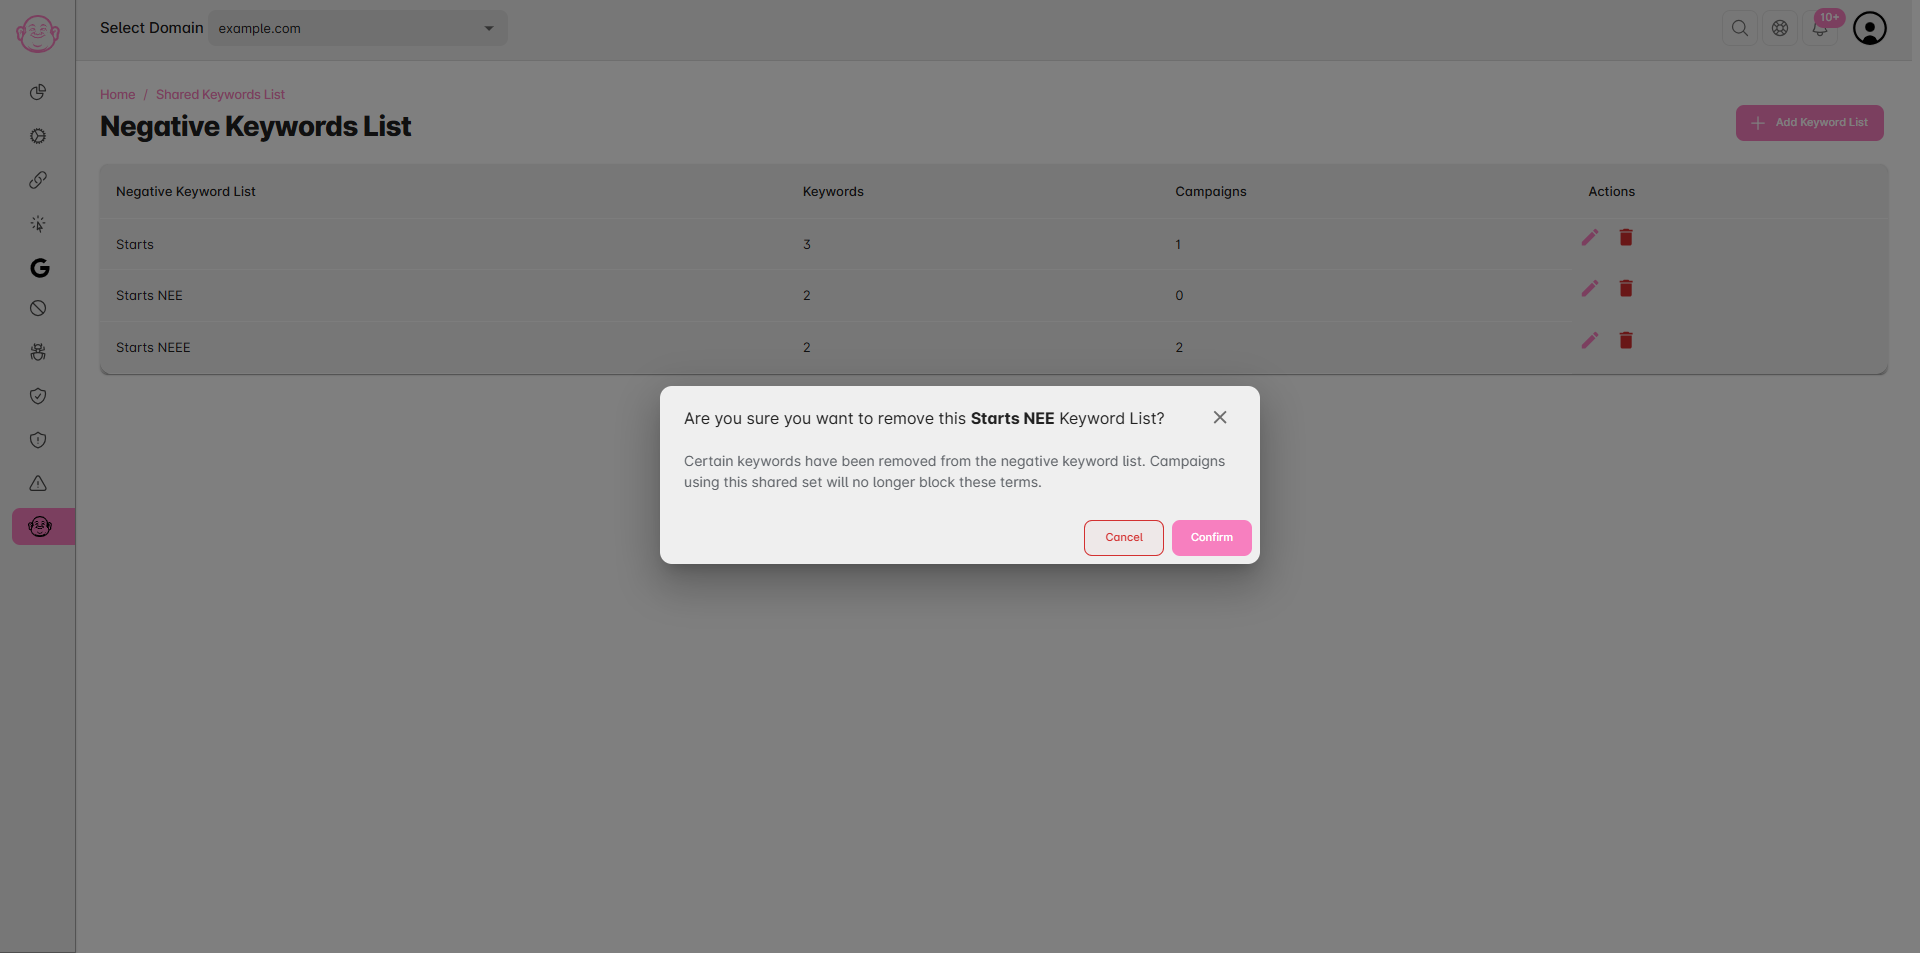The height and width of the screenshot is (953, 1920).
Task: Open the shield check sidebar item
Action: [38, 396]
